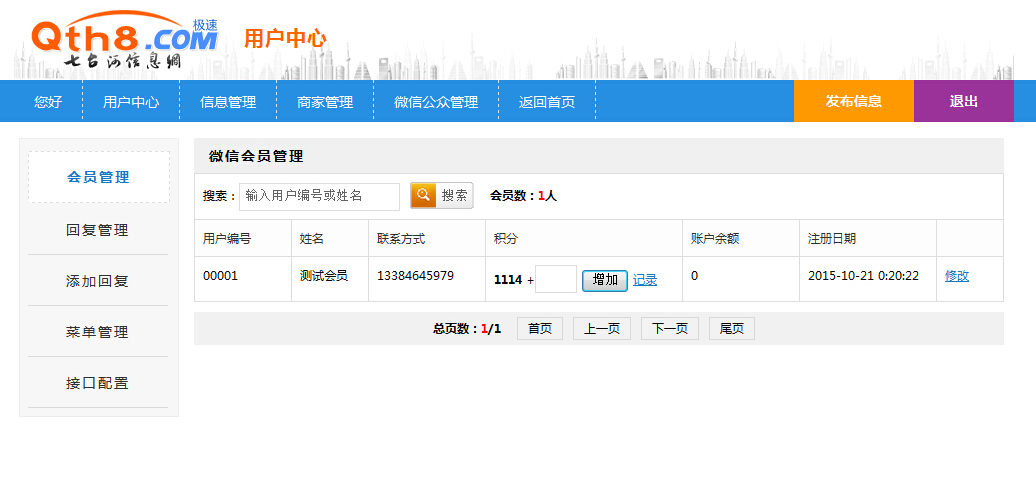Open the 记录 points history link
Viewport: 1036px width, 497px height.
[x=645, y=280]
